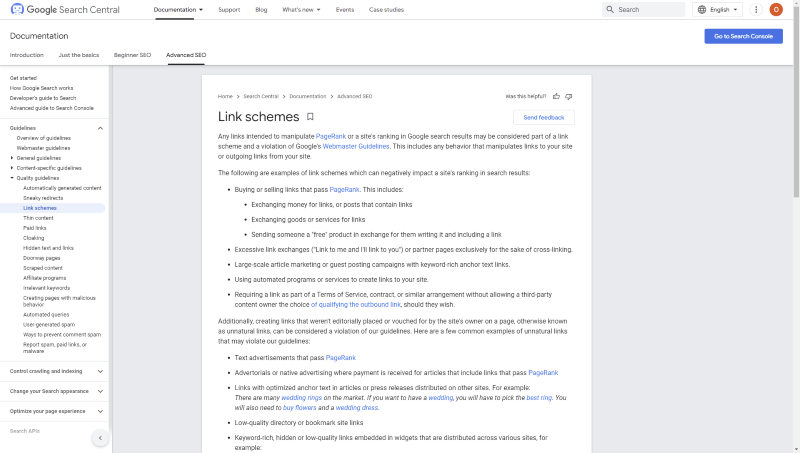Open Automatically generated content page
This screenshot has height=453, width=800.
(x=62, y=188)
